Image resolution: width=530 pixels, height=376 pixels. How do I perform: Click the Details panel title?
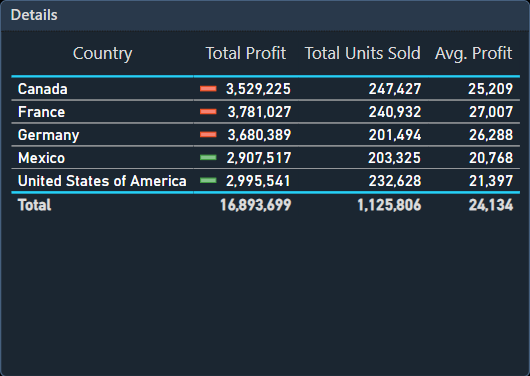pos(34,15)
